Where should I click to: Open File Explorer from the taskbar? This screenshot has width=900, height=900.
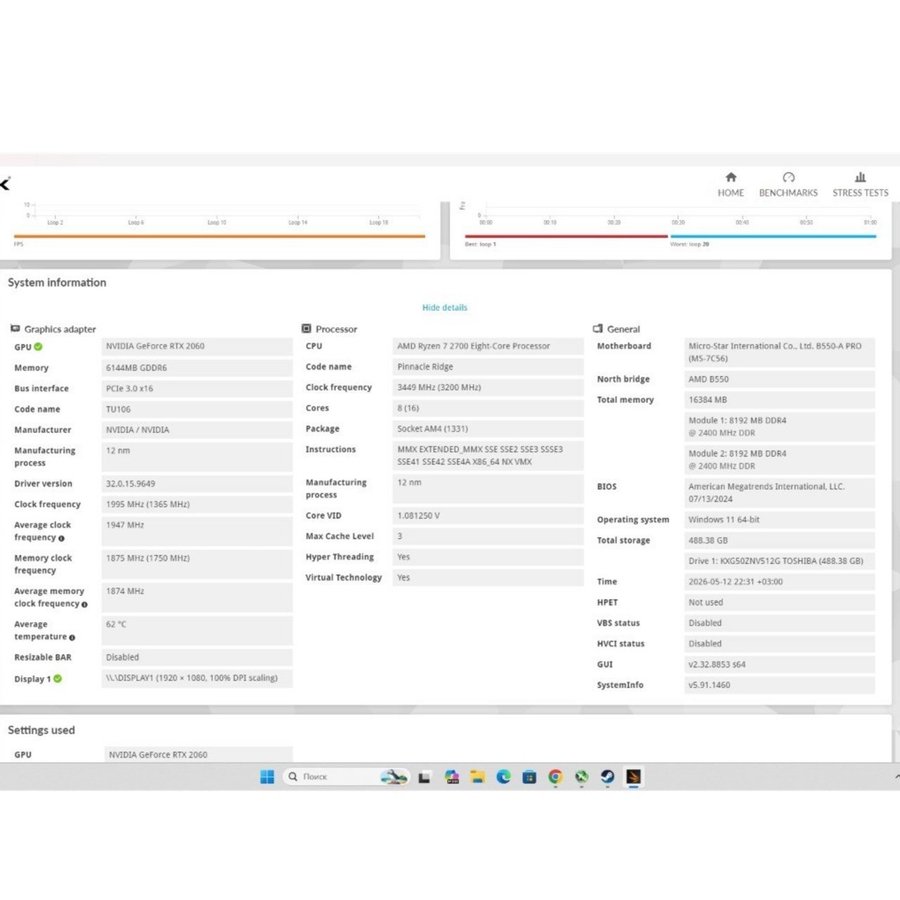click(x=477, y=777)
